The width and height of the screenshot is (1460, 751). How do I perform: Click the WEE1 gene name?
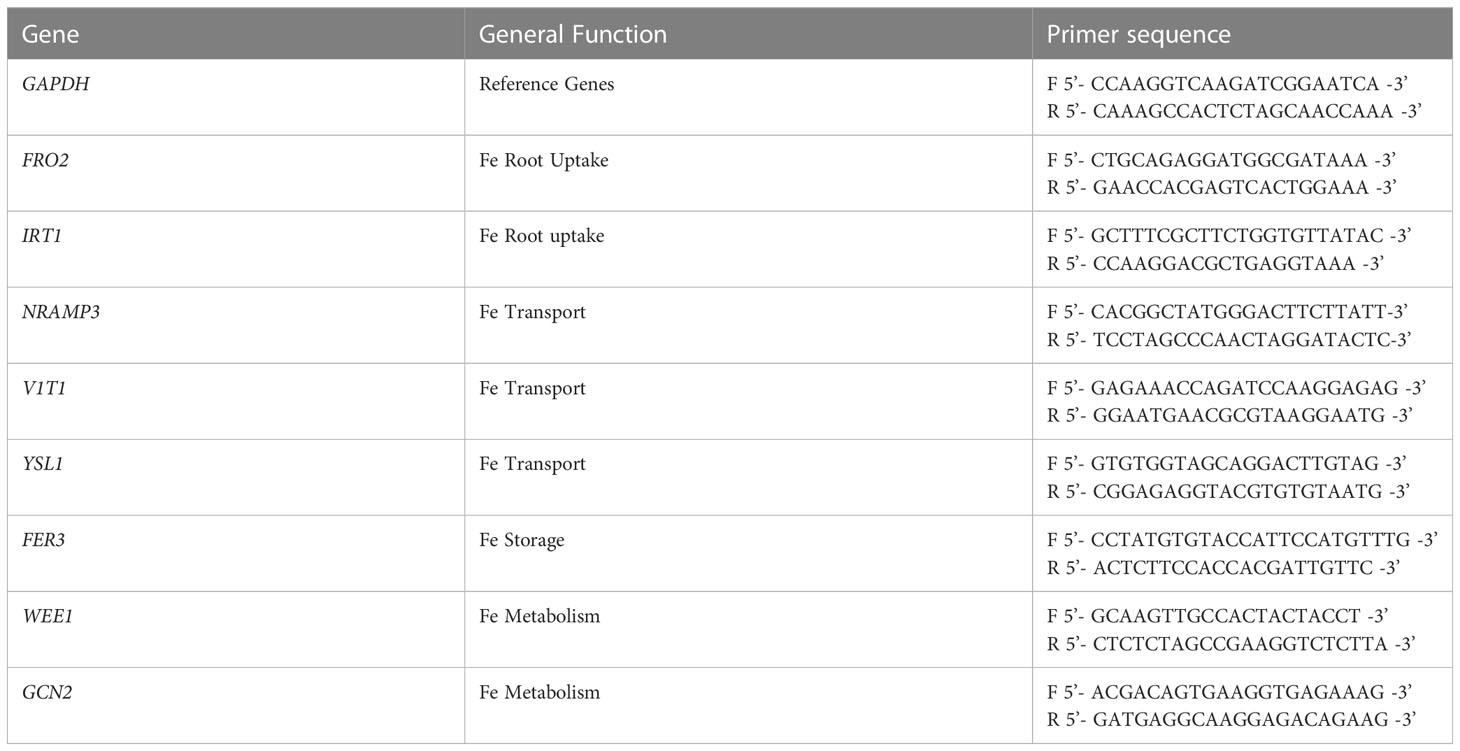(46, 616)
